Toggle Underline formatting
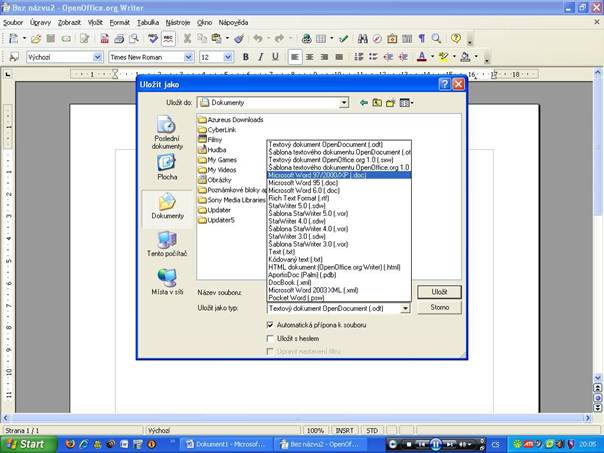Screen dimensions: 604x453 [275, 57]
